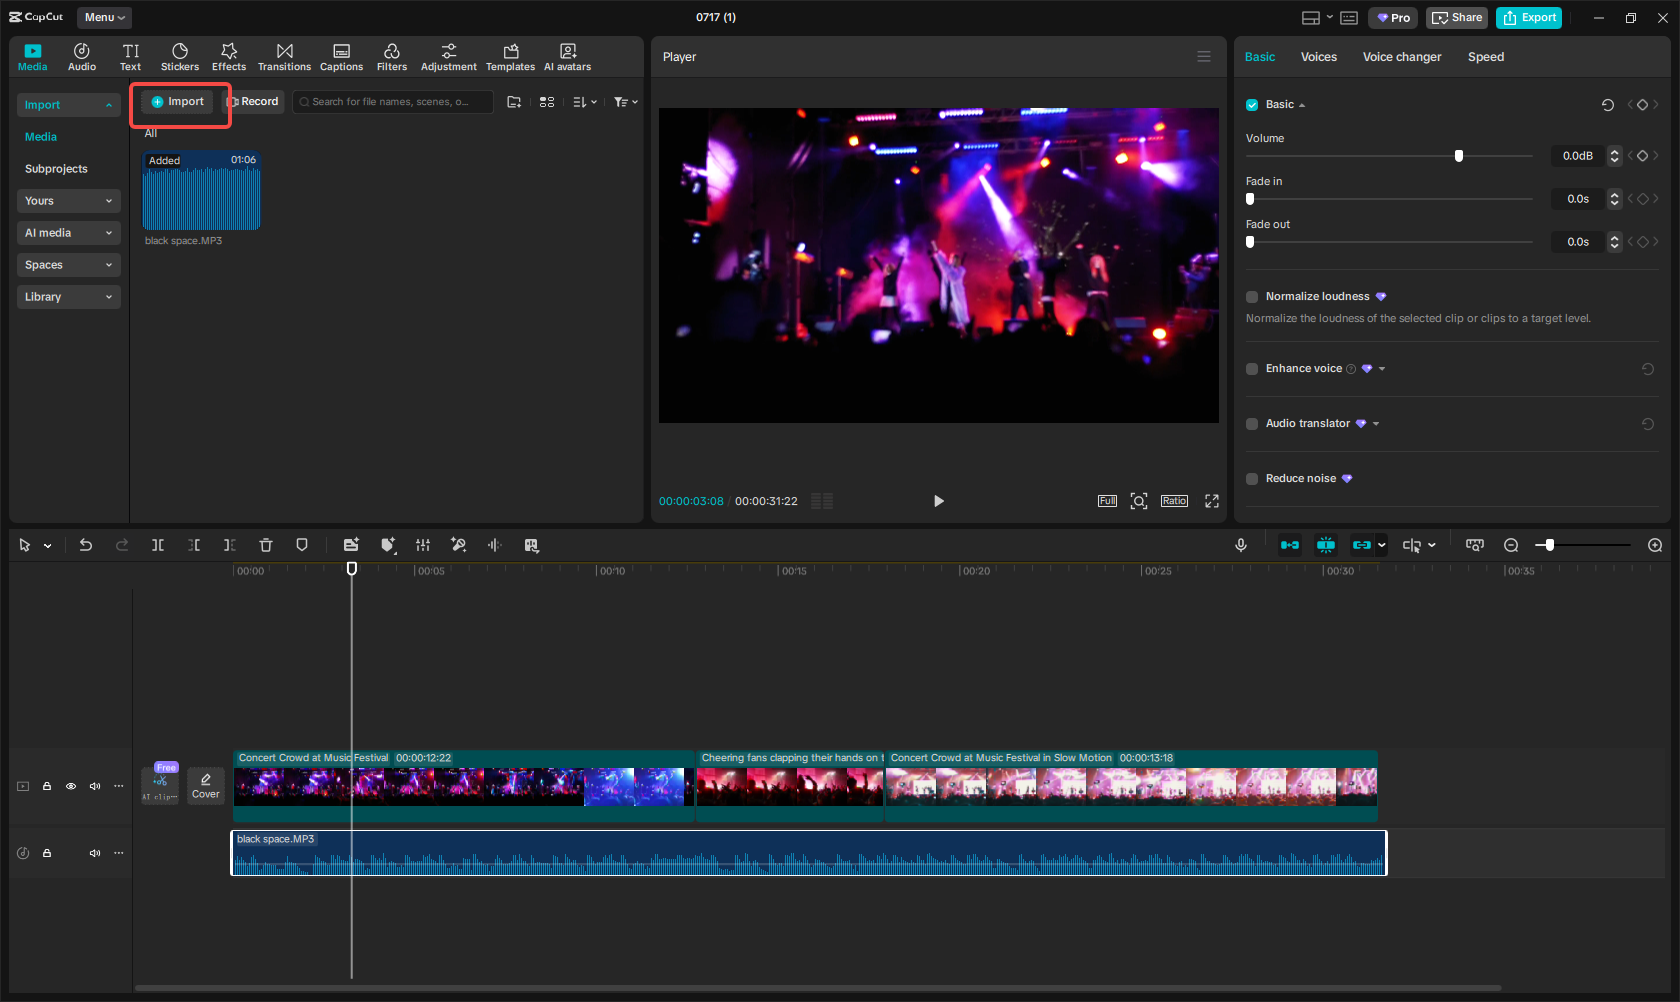
Task: Enable Reduce noise checkbox
Action: [1252, 479]
